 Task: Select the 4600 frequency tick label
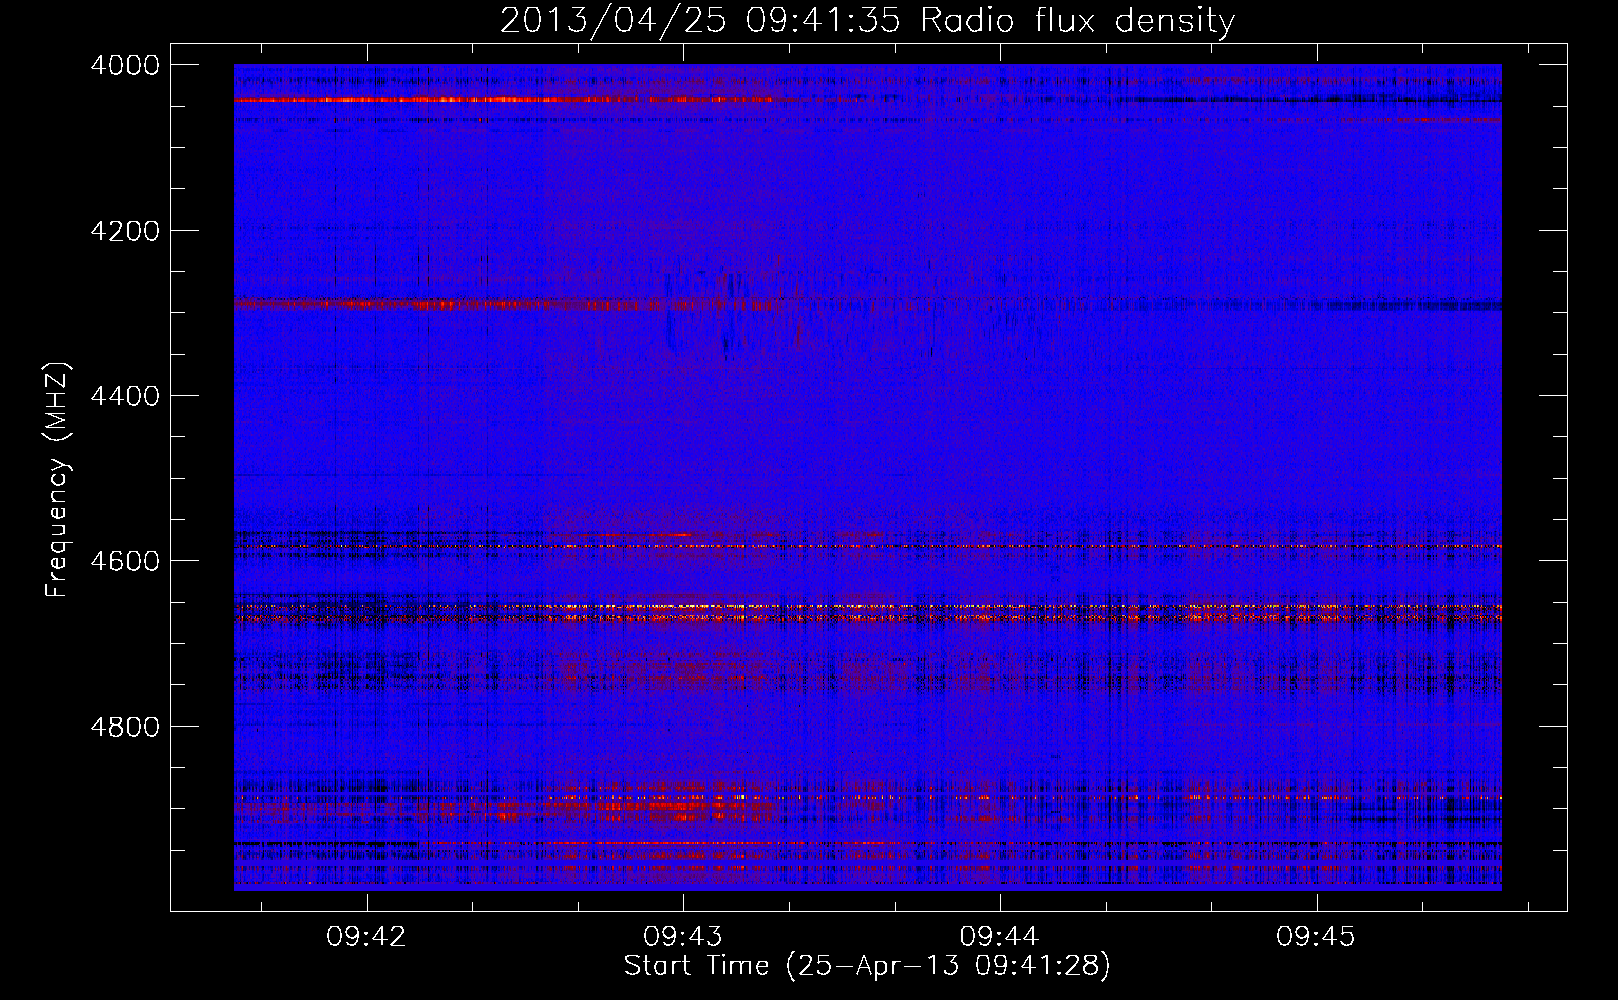click(x=125, y=561)
